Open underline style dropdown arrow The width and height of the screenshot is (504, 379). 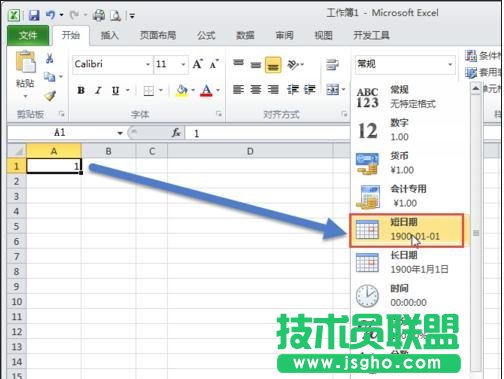tap(128, 90)
